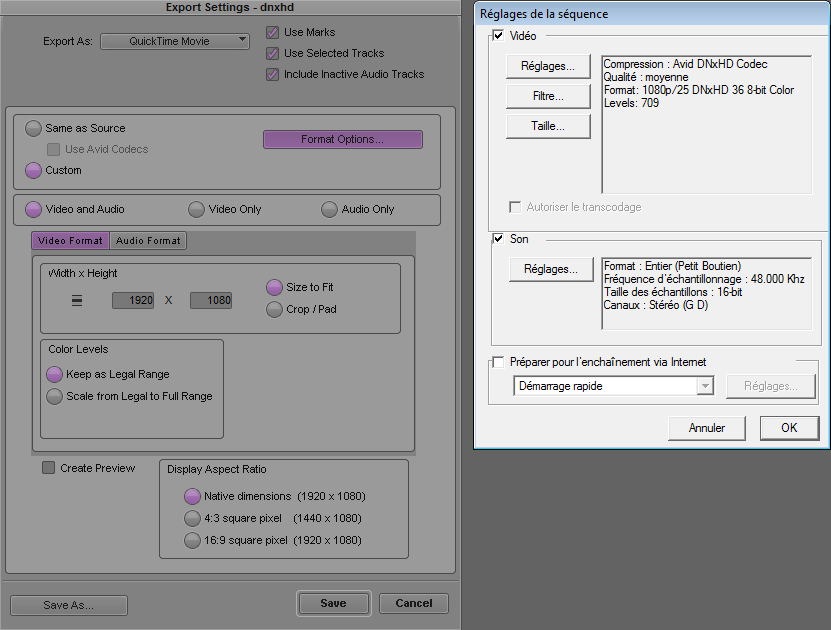Enable the Create Preview checkbox
The height and width of the screenshot is (630, 831).
(x=49, y=468)
